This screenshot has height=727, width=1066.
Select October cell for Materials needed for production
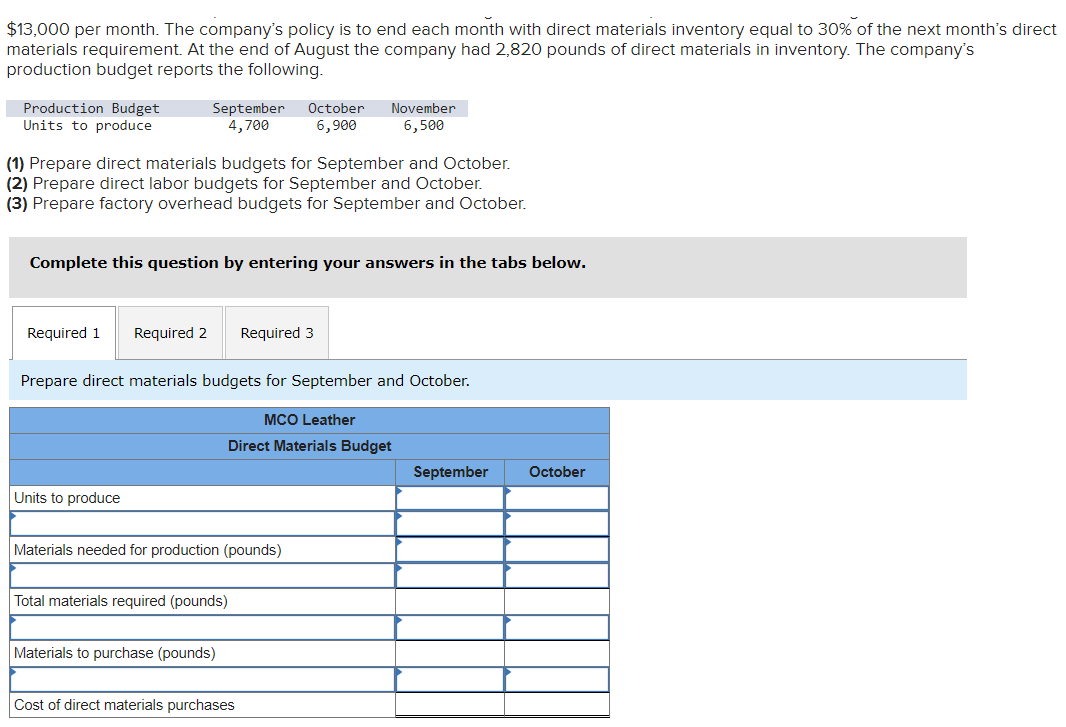pos(557,550)
